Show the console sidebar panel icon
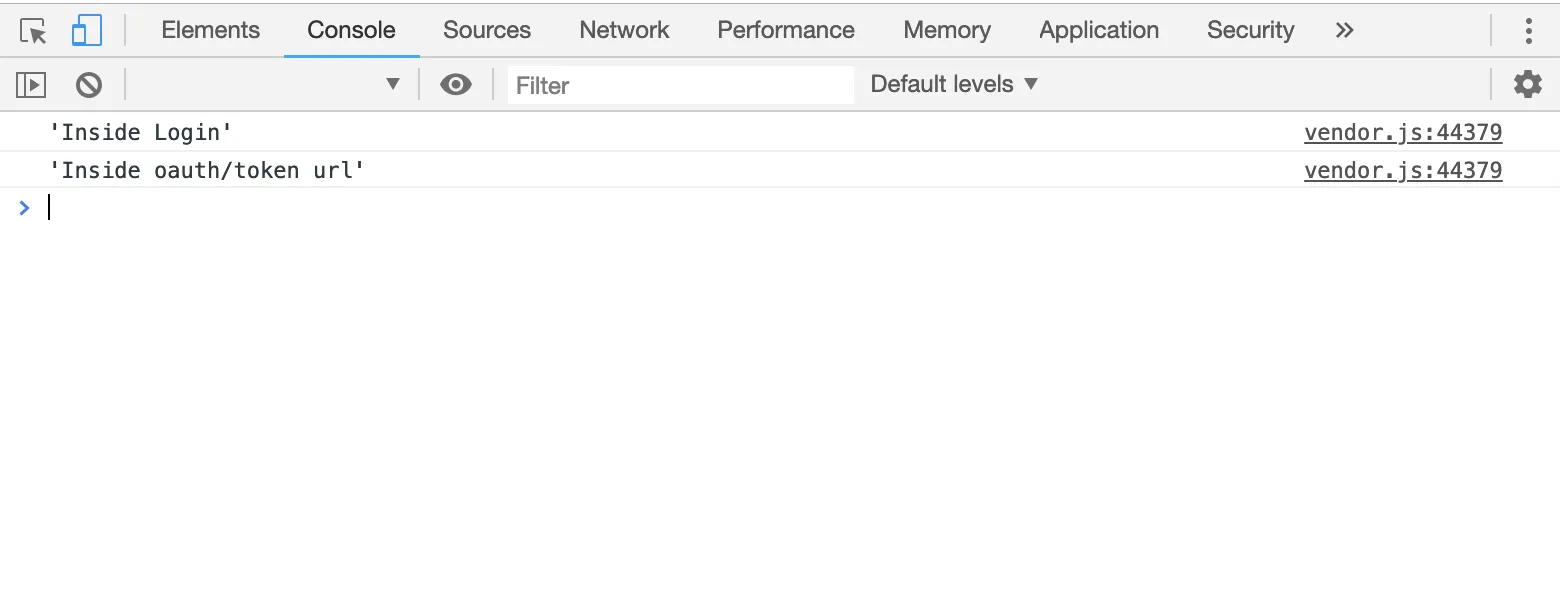Viewport: 1560px width, 598px height. coord(32,85)
